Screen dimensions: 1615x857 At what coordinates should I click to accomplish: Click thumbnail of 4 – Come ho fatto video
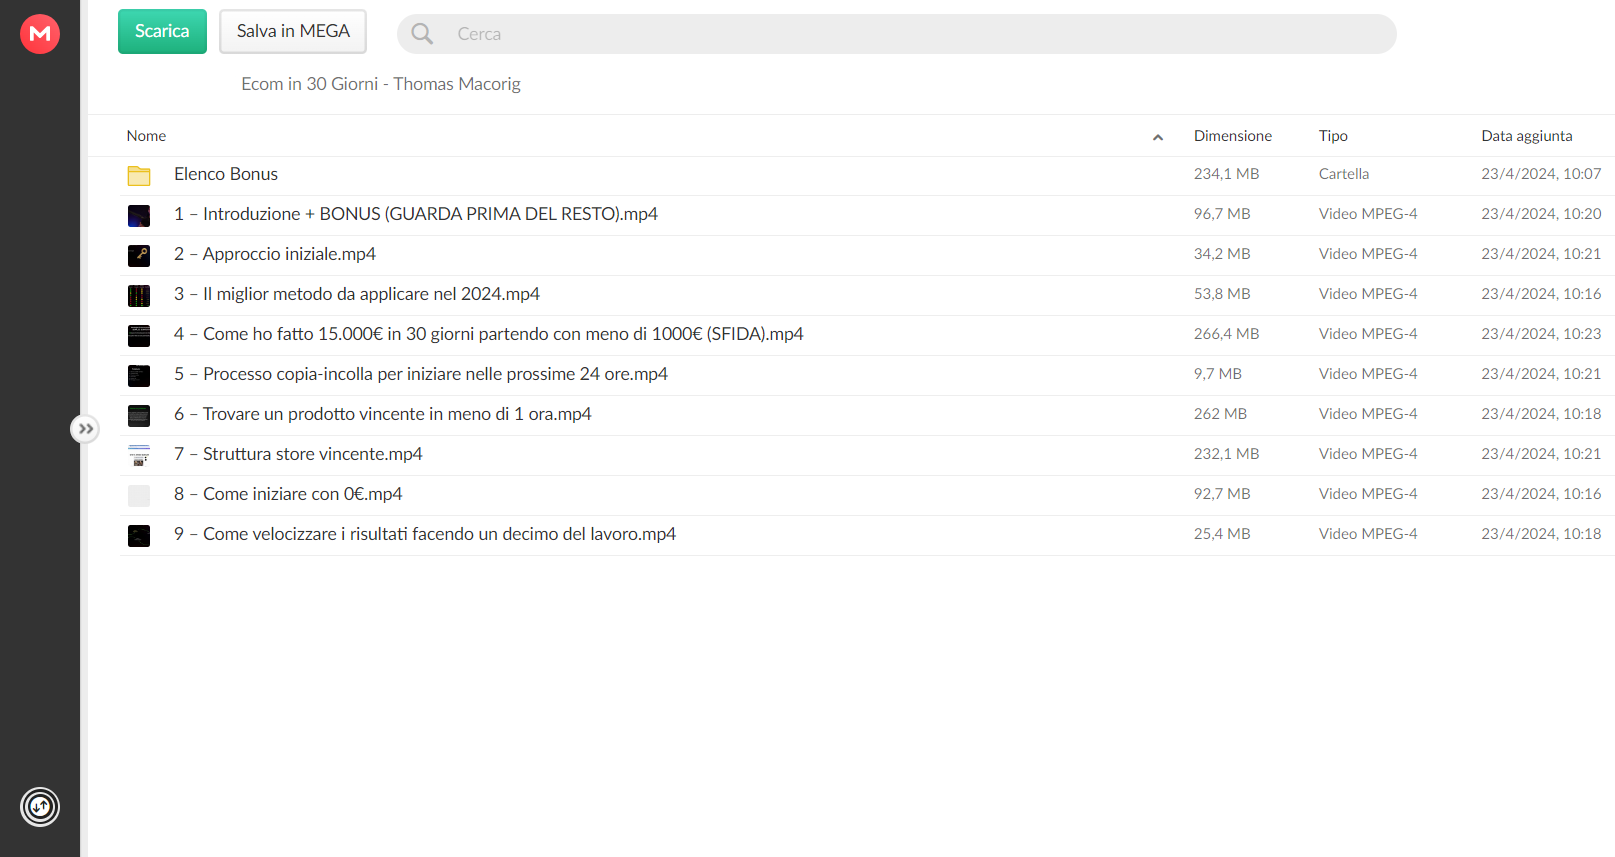click(x=139, y=336)
